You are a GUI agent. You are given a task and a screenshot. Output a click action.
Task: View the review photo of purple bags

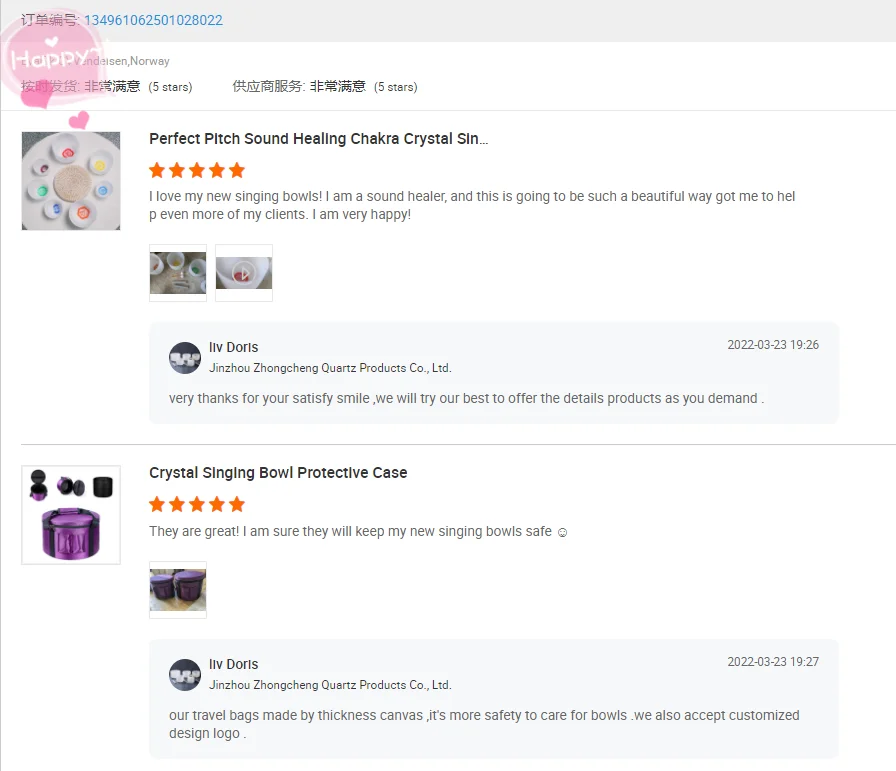click(178, 590)
